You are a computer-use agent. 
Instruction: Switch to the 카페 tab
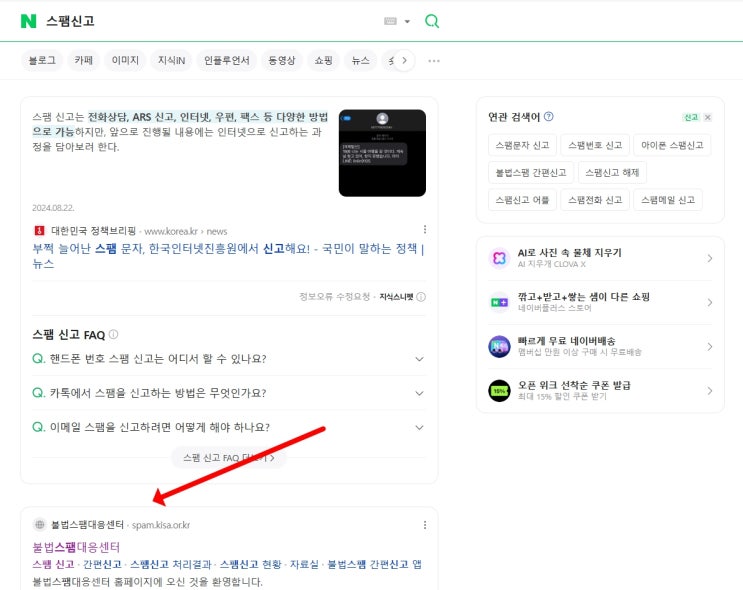(83, 61)
